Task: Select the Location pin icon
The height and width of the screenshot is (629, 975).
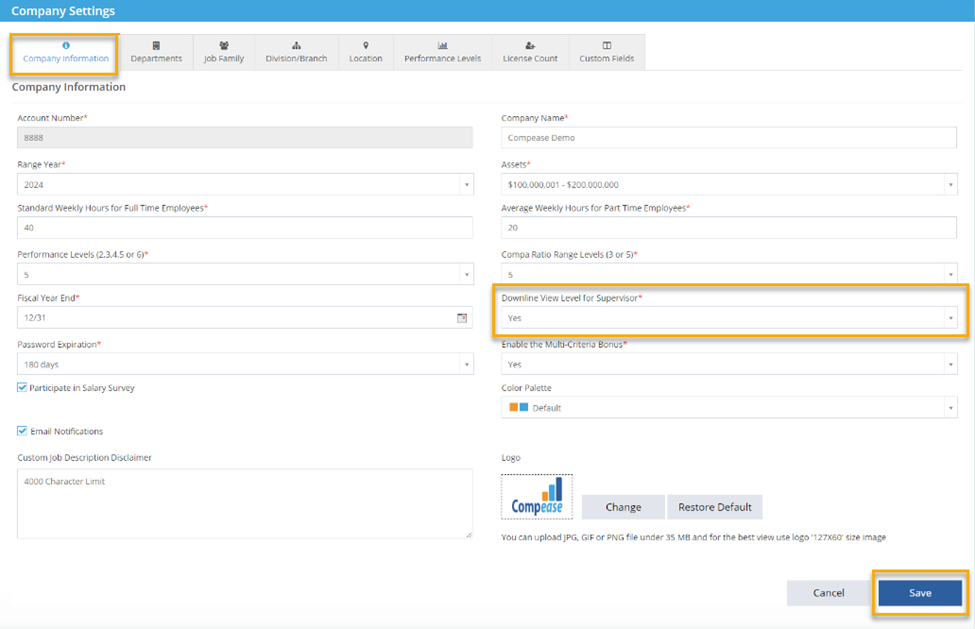Action: coord(365,44)
